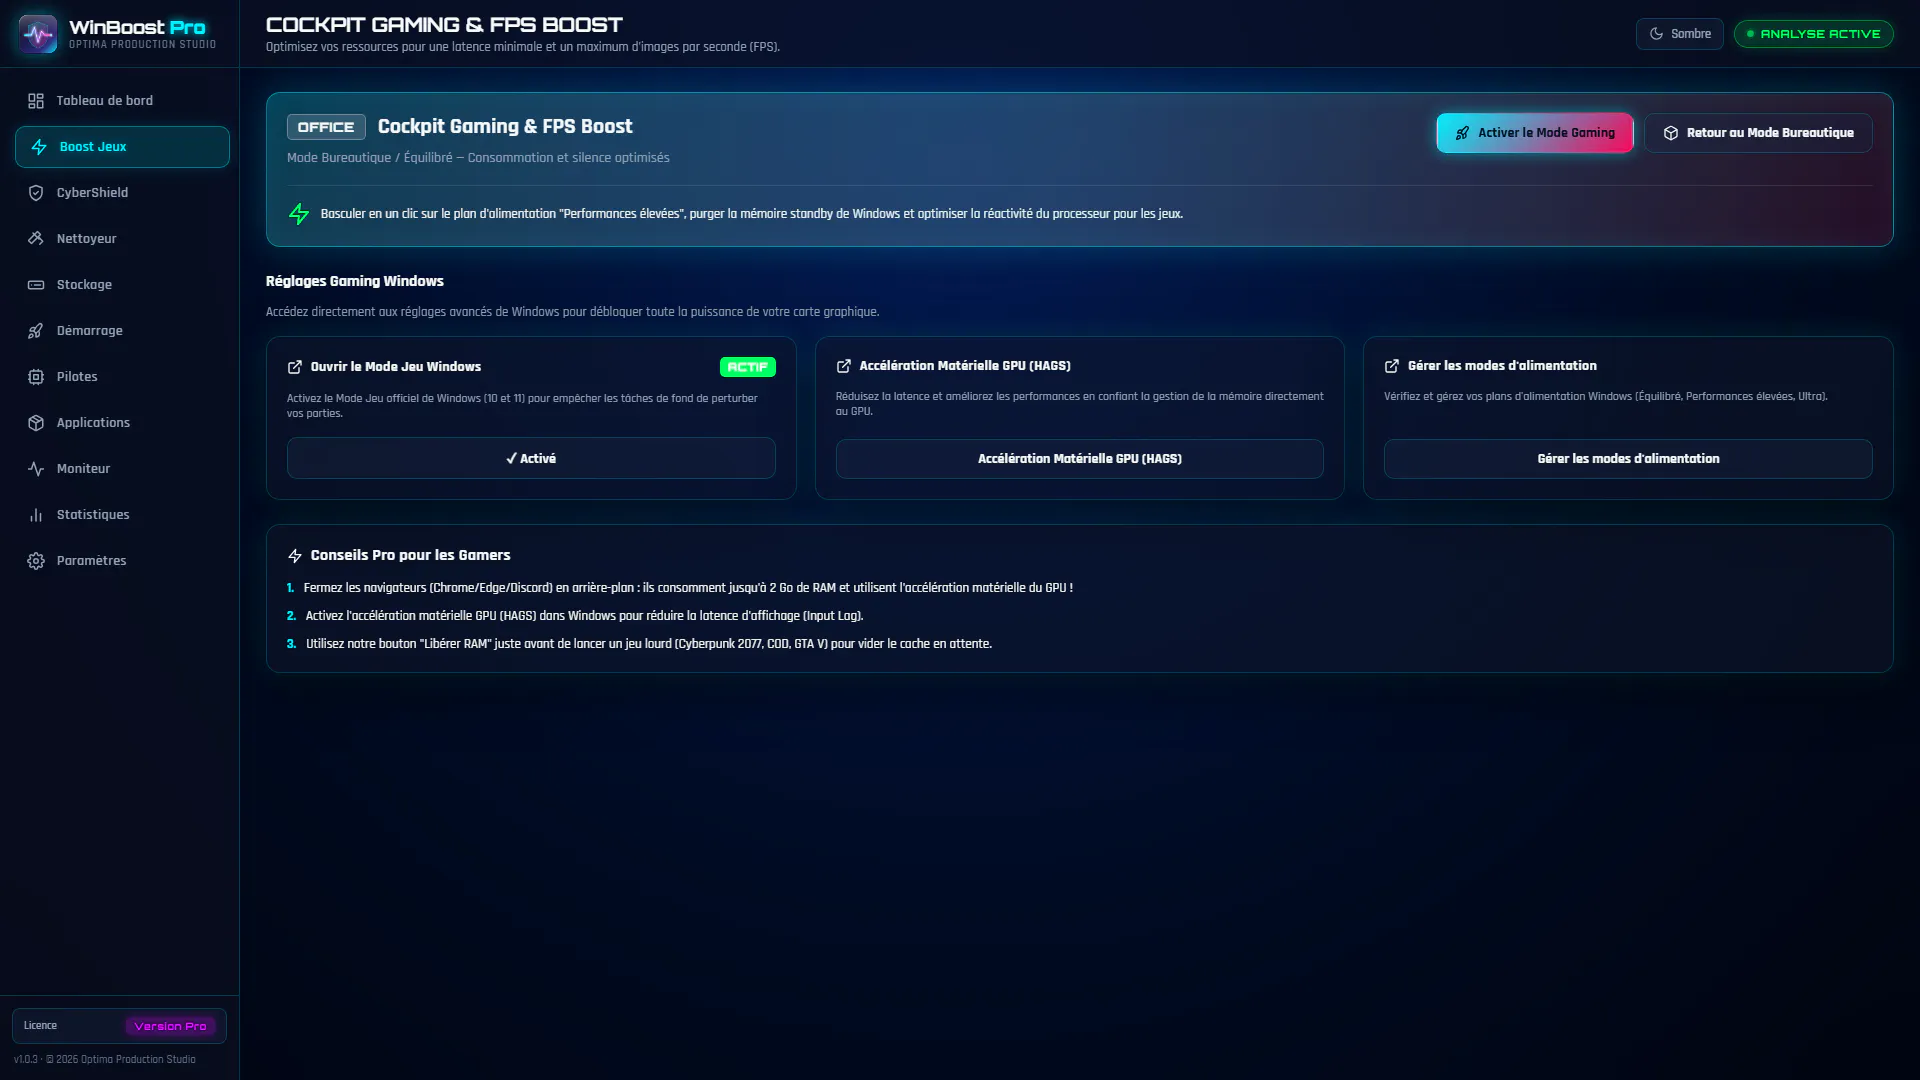The width and height of the screenshot is (1920, 1080).
Task: Click the Analyse Active status badge
Action: click(x=1813, y=34)
